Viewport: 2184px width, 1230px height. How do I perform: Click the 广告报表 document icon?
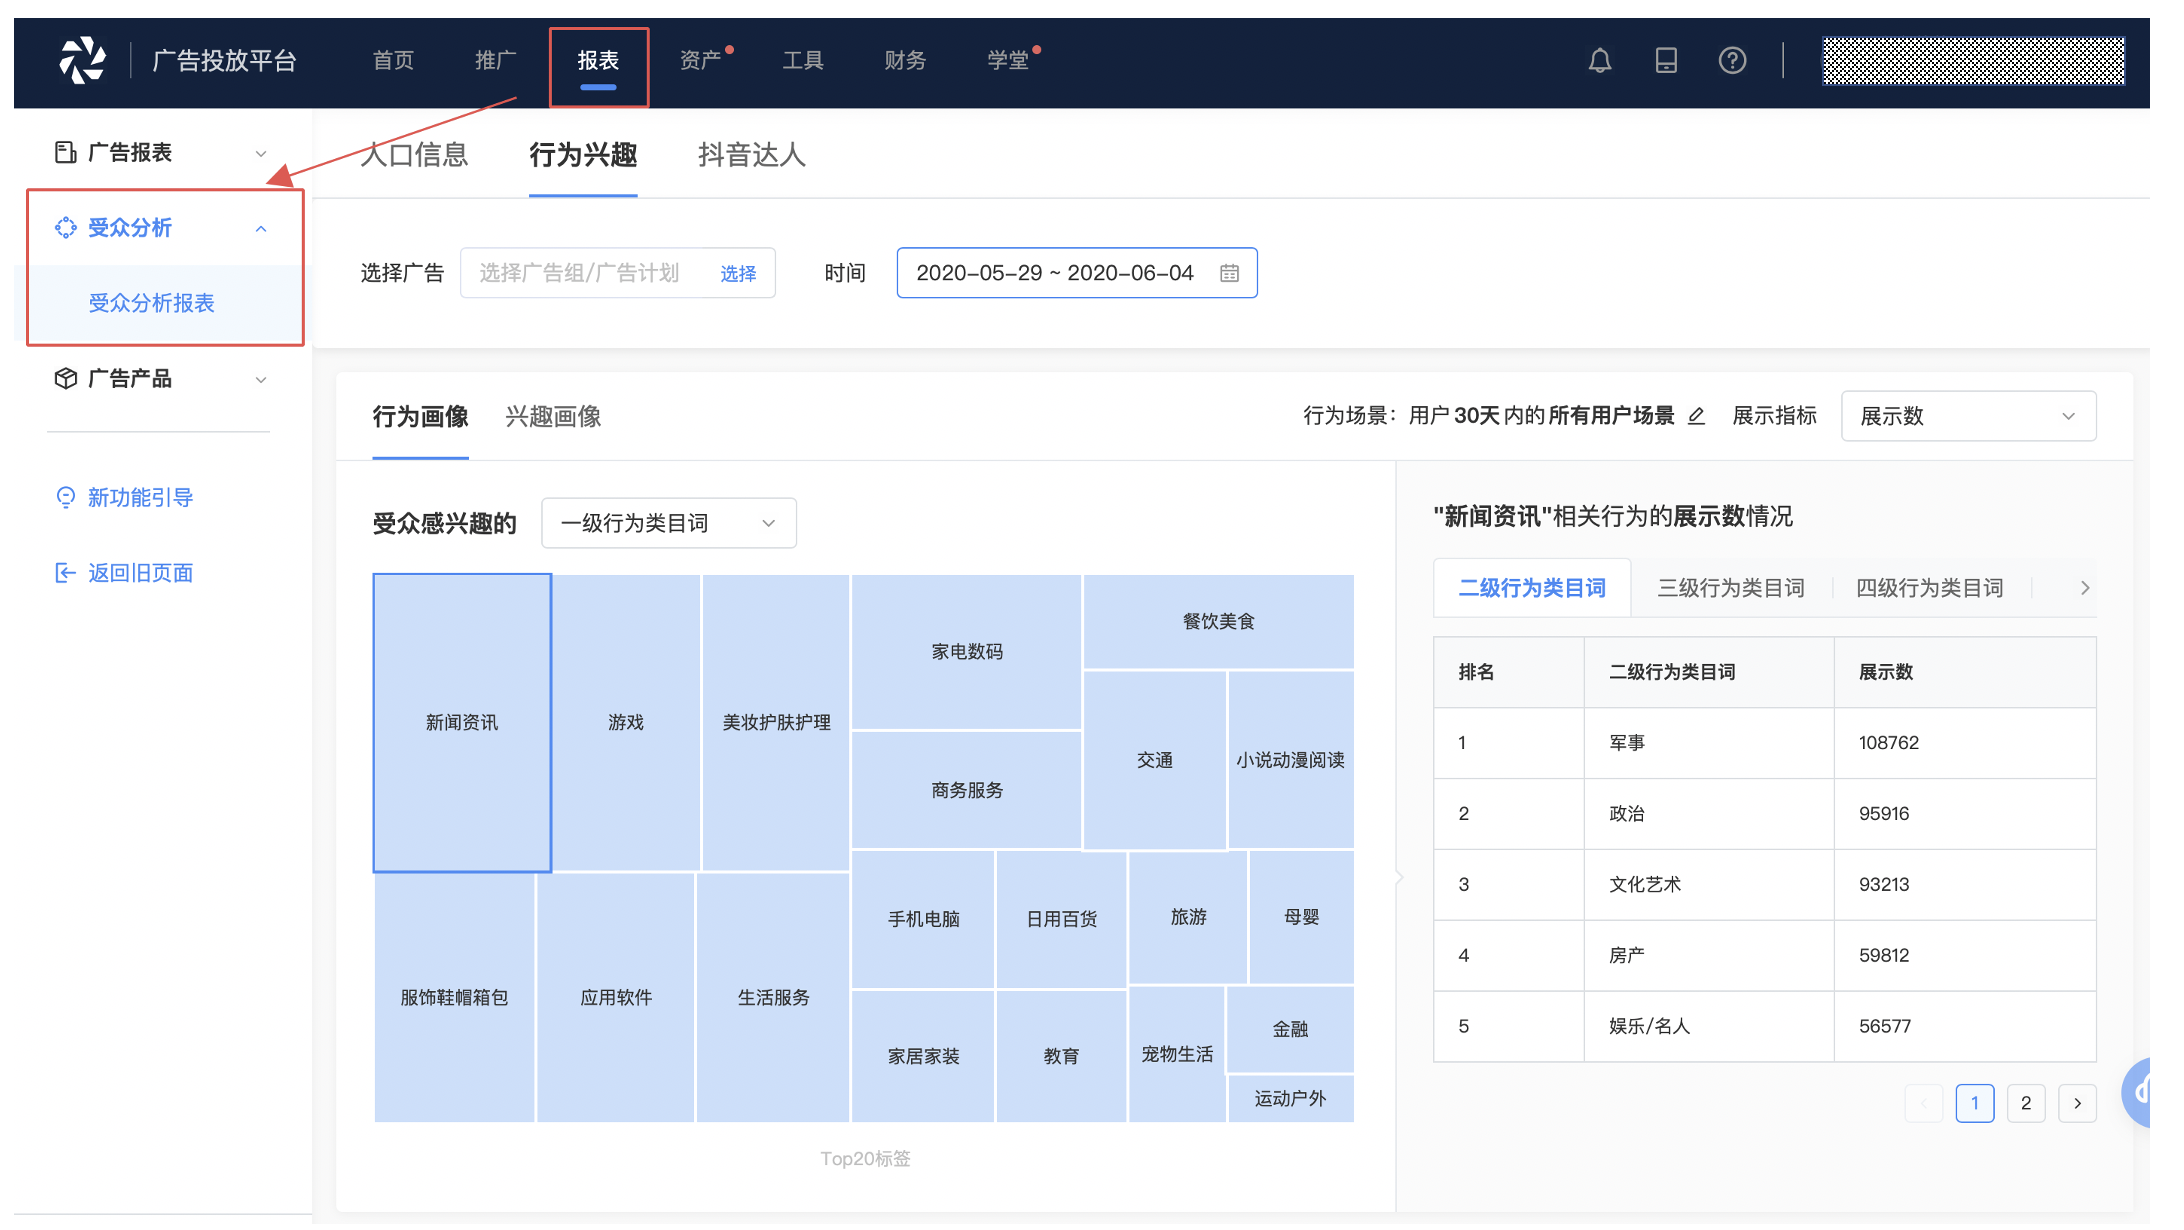(x=65, y=152)
